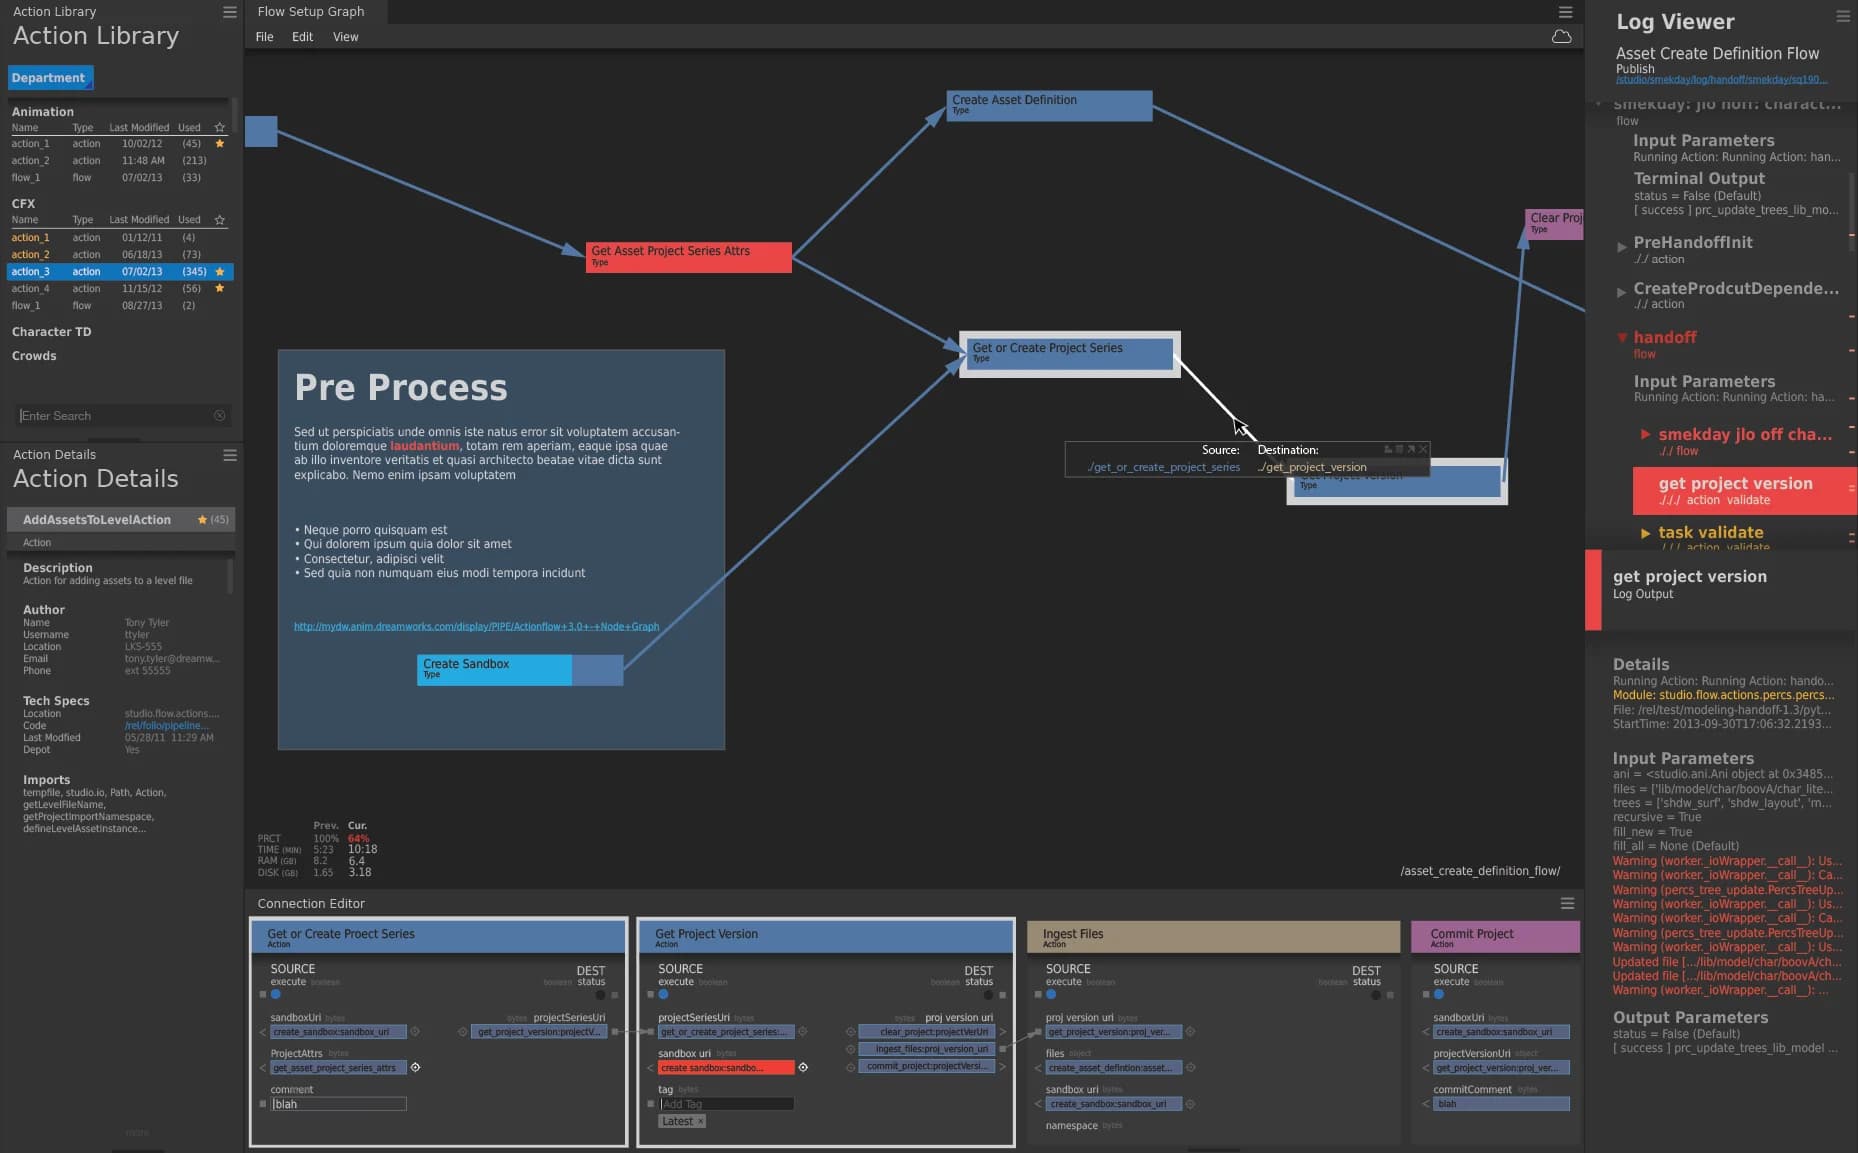1858x1153 pixels.
Task: Select the red Get Asset Project Series Attrs node
Action: [x=688, y=257]
